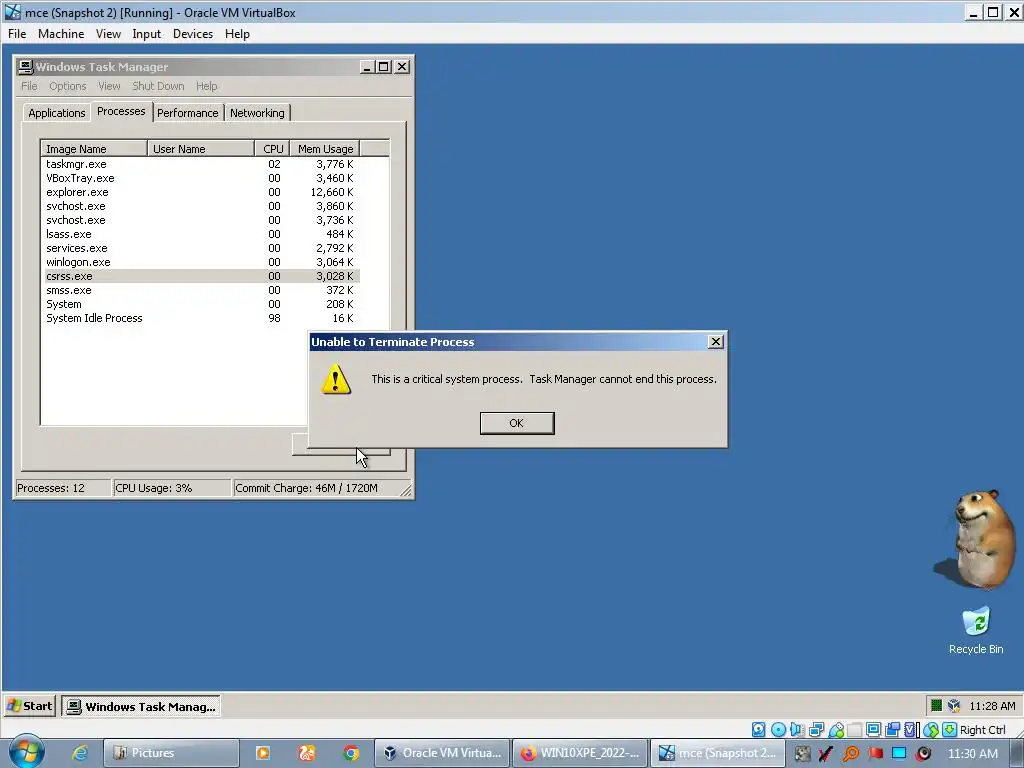Click the guest XP Start button
1024x768 pixels.
click(29, 706)
